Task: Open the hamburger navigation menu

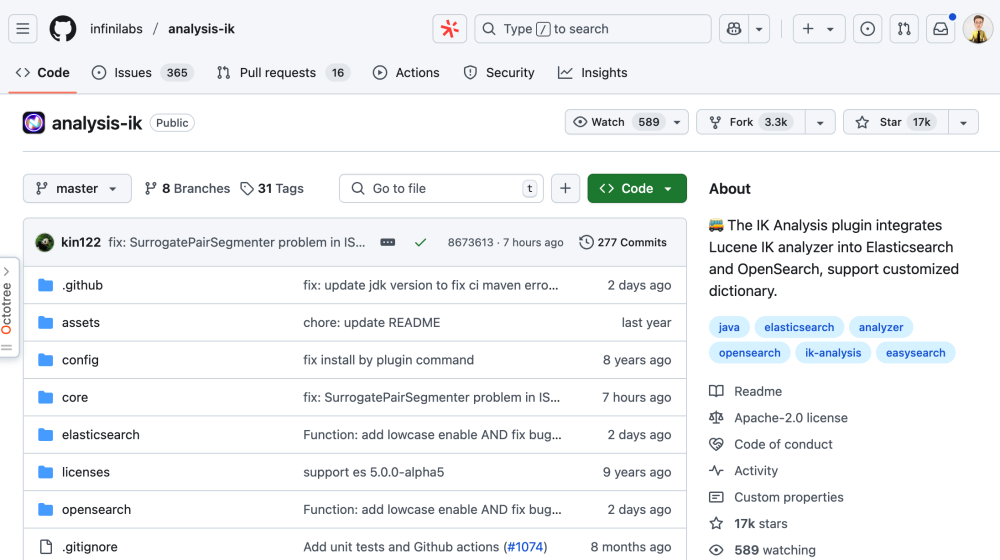Action: click(x=23, y=29)
